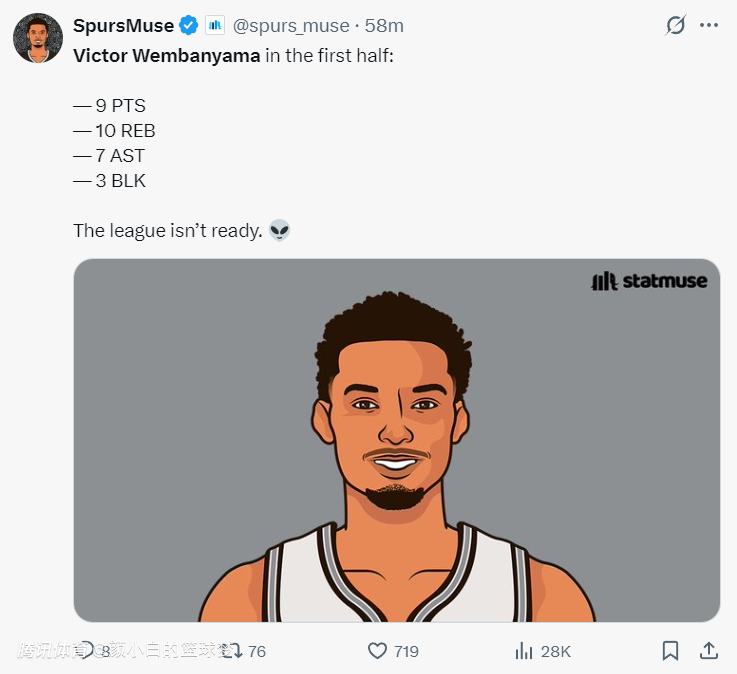
Task: Click the SpursMuse display name
Action: 123,25
